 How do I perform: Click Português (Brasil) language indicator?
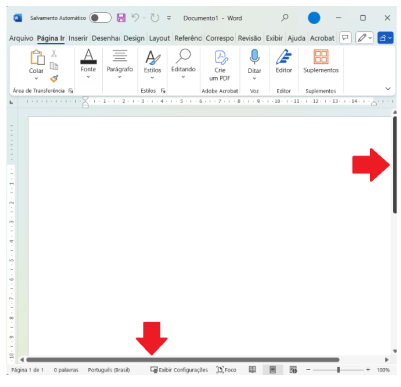[109, 370]
